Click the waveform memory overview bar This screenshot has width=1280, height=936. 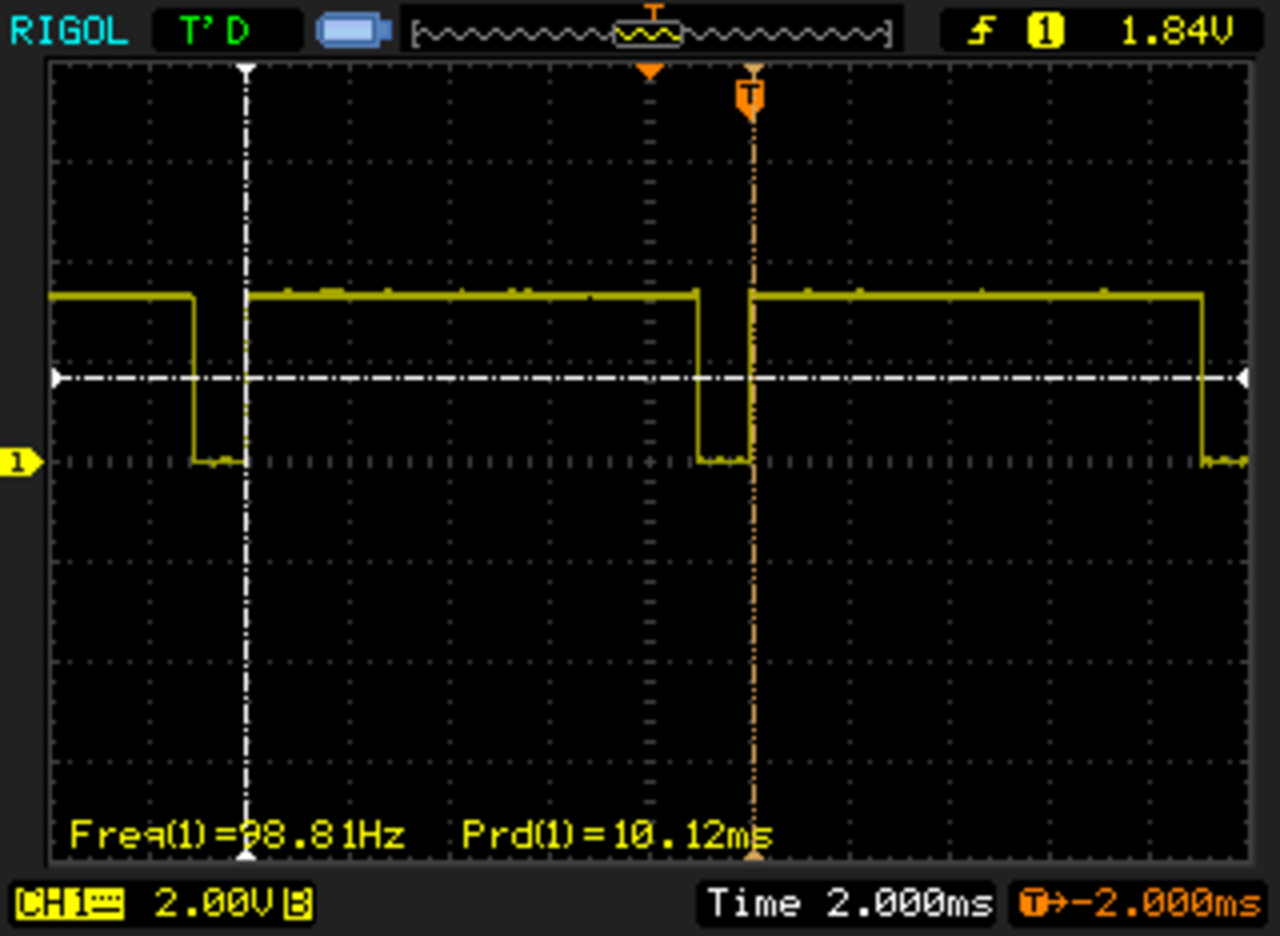click(x=652, y=34)
